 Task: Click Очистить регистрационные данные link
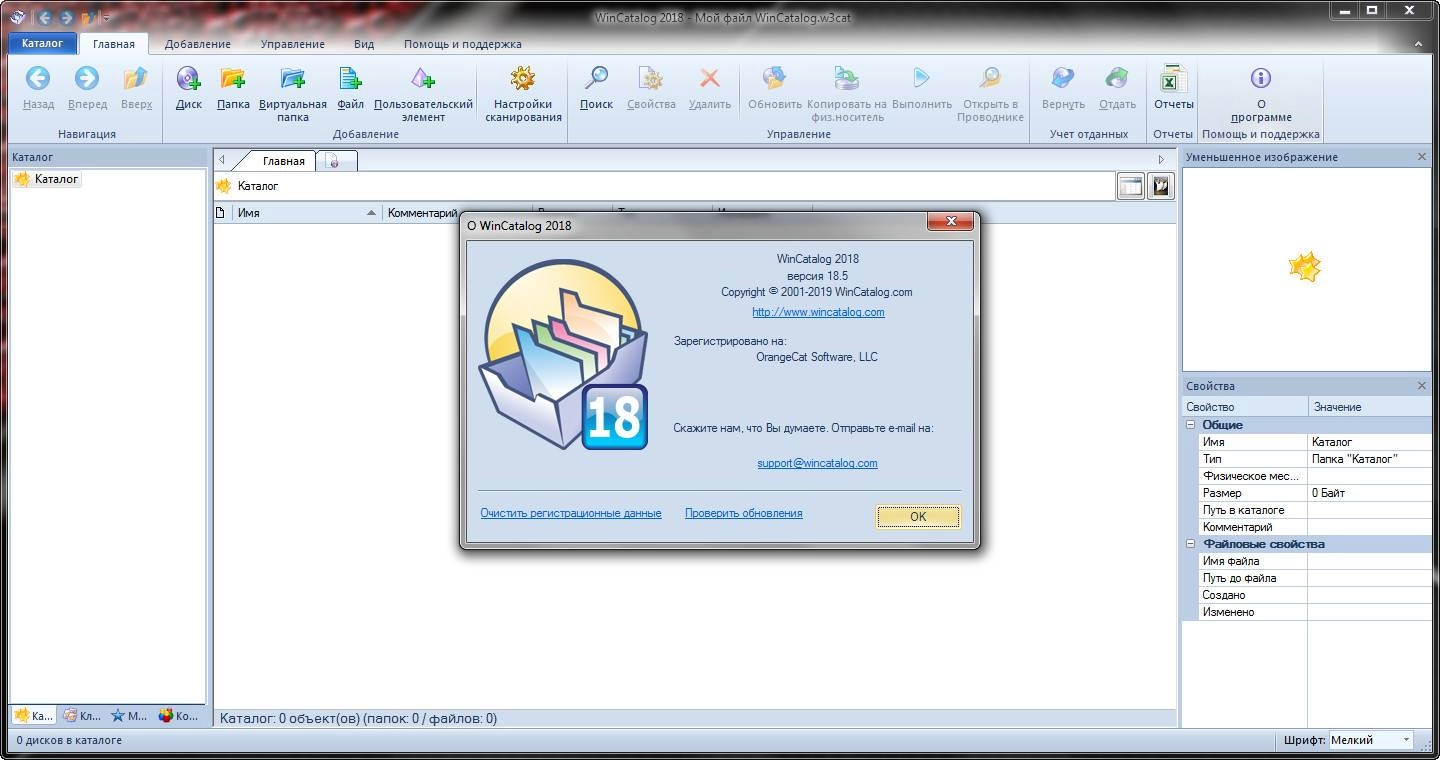tap(571, 513)
